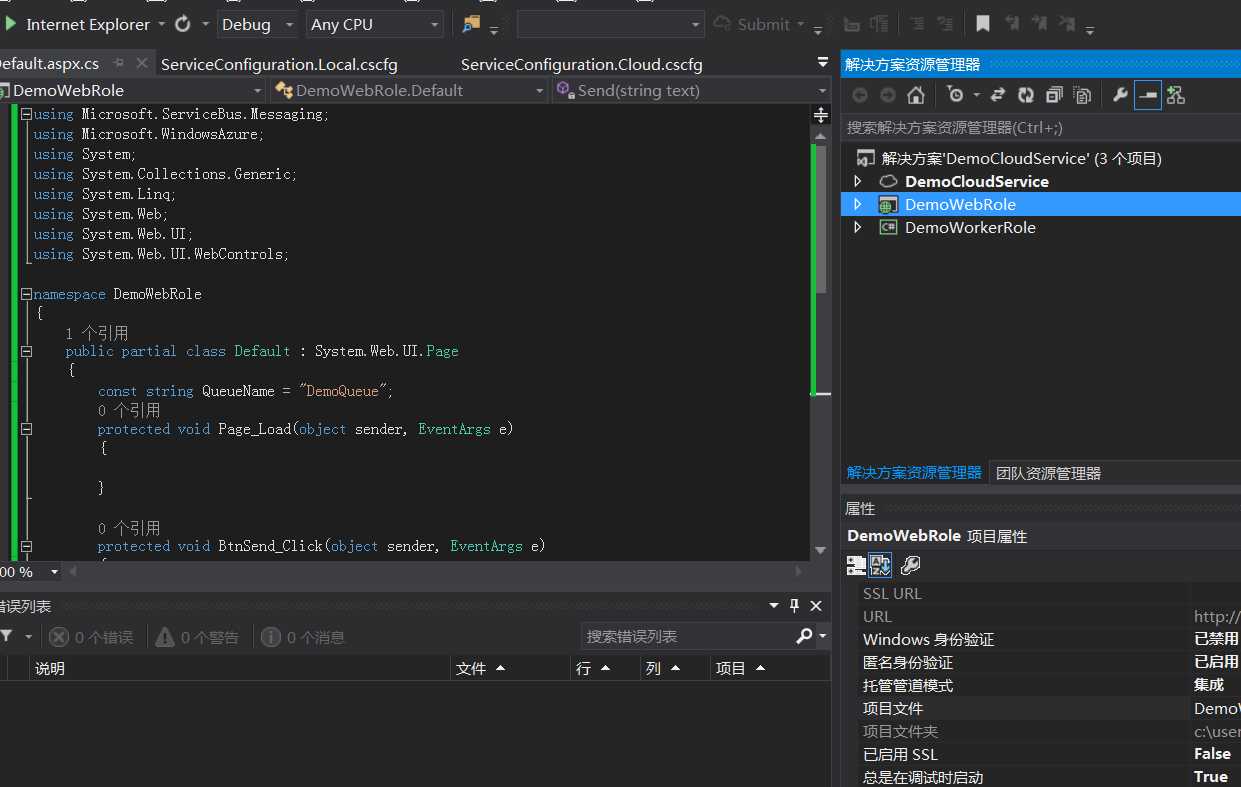The width and height of the screenshot is (1241, 787).
Task: Toggle the 0 messages filter button
Action: [x=303, y=637]
